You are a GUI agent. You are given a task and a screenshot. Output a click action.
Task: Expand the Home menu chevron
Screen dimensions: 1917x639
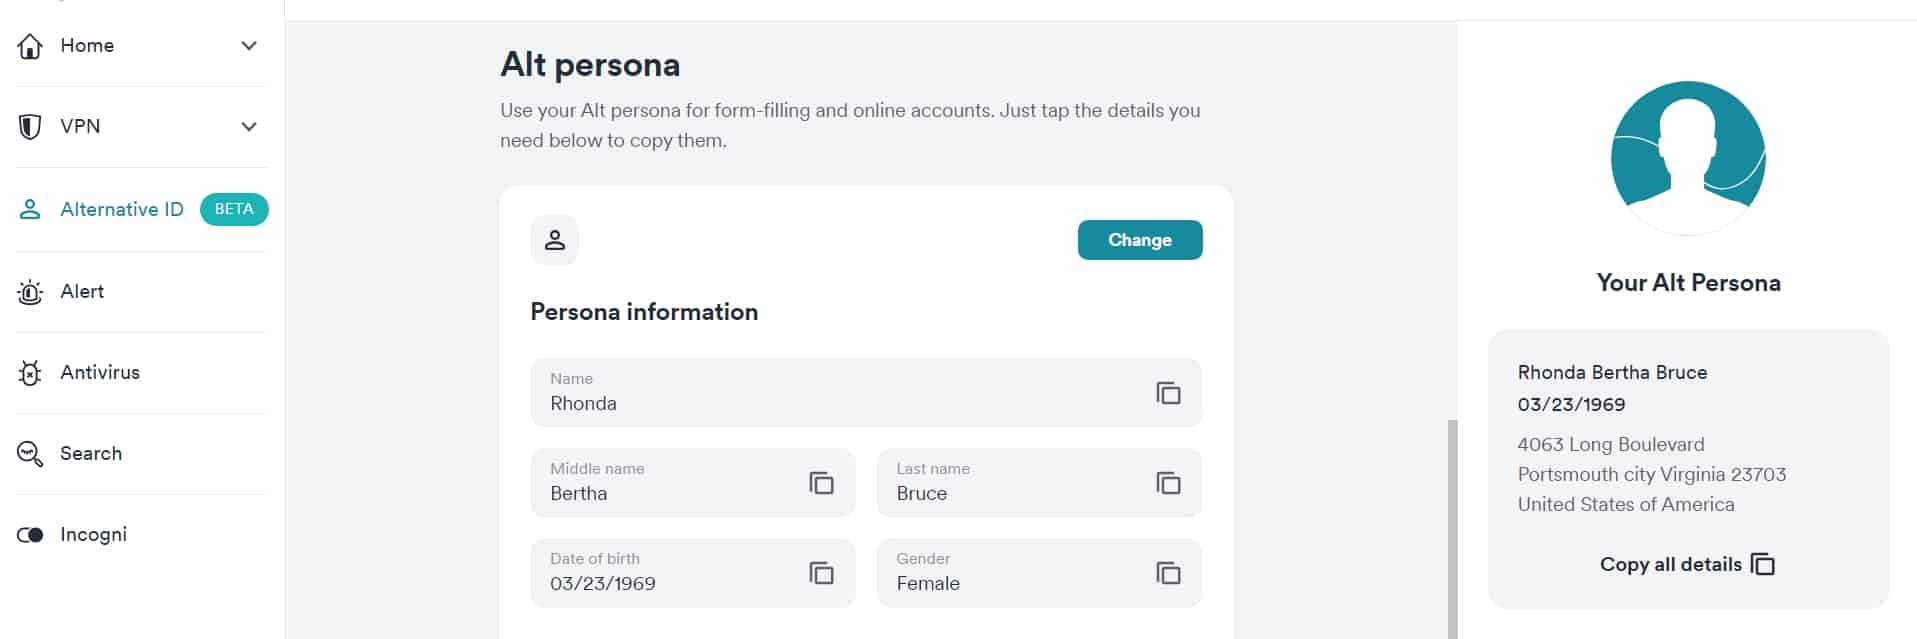pos(249,46)
